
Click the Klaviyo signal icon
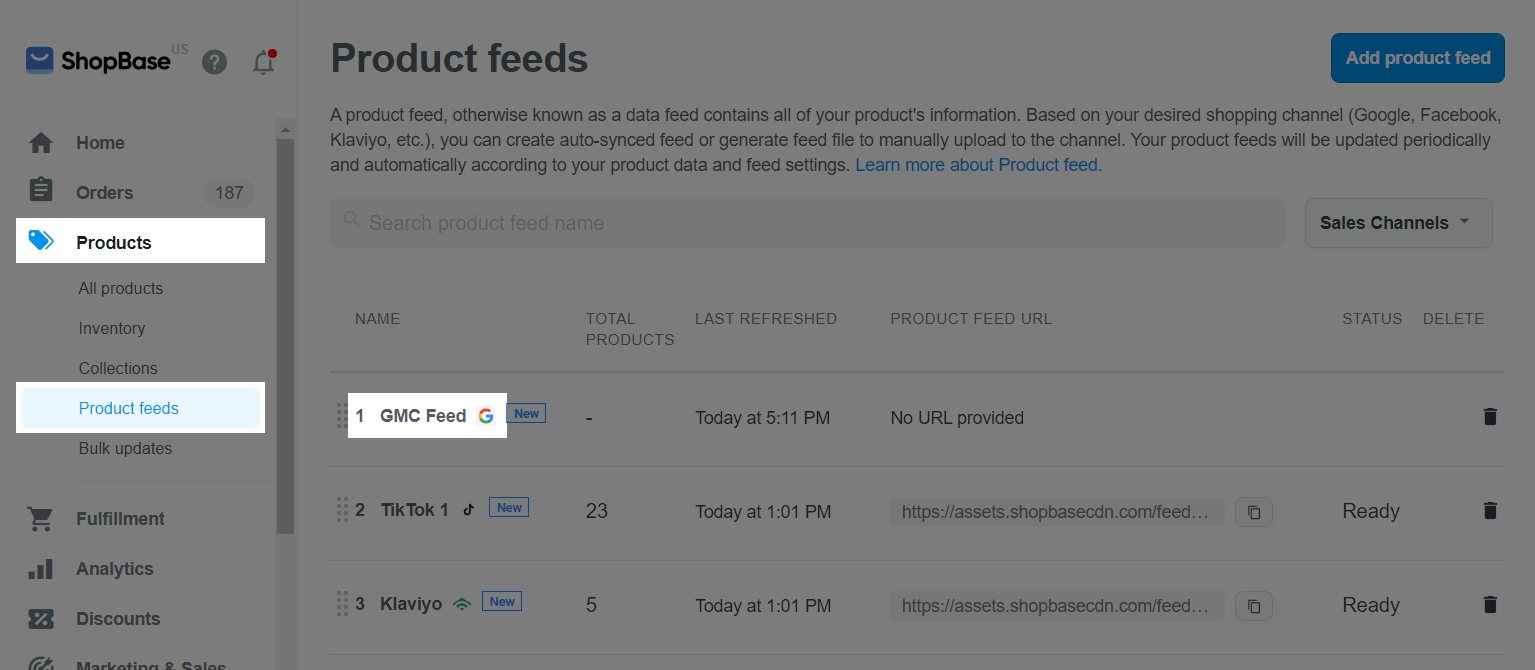coord(461,603)
